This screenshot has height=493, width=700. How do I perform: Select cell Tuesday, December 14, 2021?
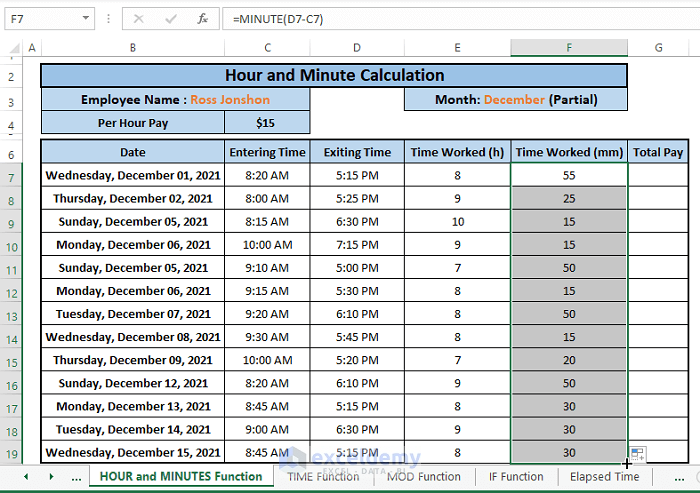(x=133, y=430)
